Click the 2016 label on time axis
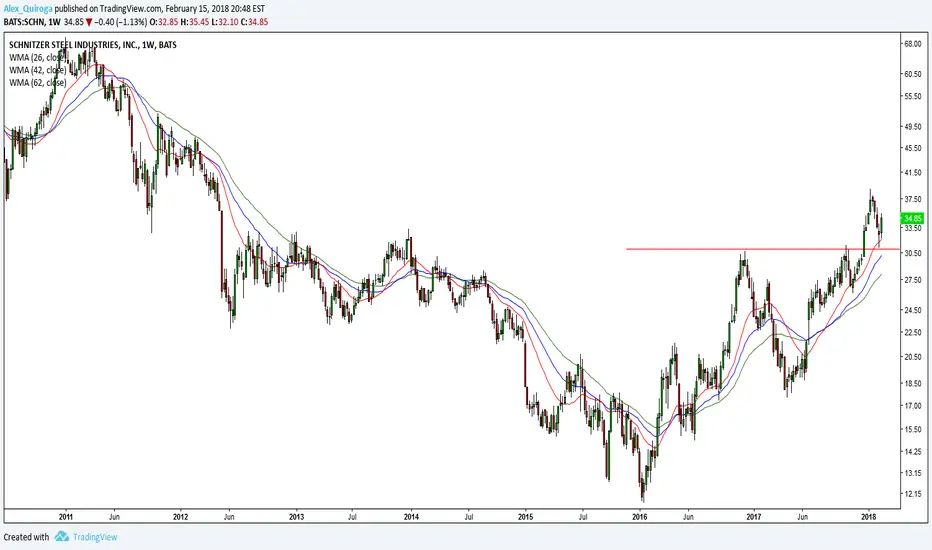This screenshot has height=550, width=932. 640,517
